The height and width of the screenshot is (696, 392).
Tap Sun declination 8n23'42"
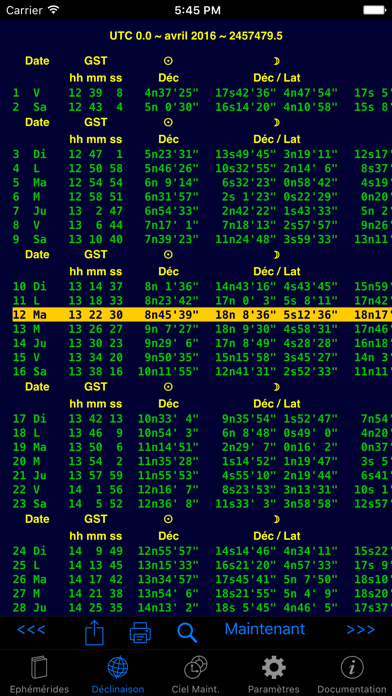pos(171,301)
